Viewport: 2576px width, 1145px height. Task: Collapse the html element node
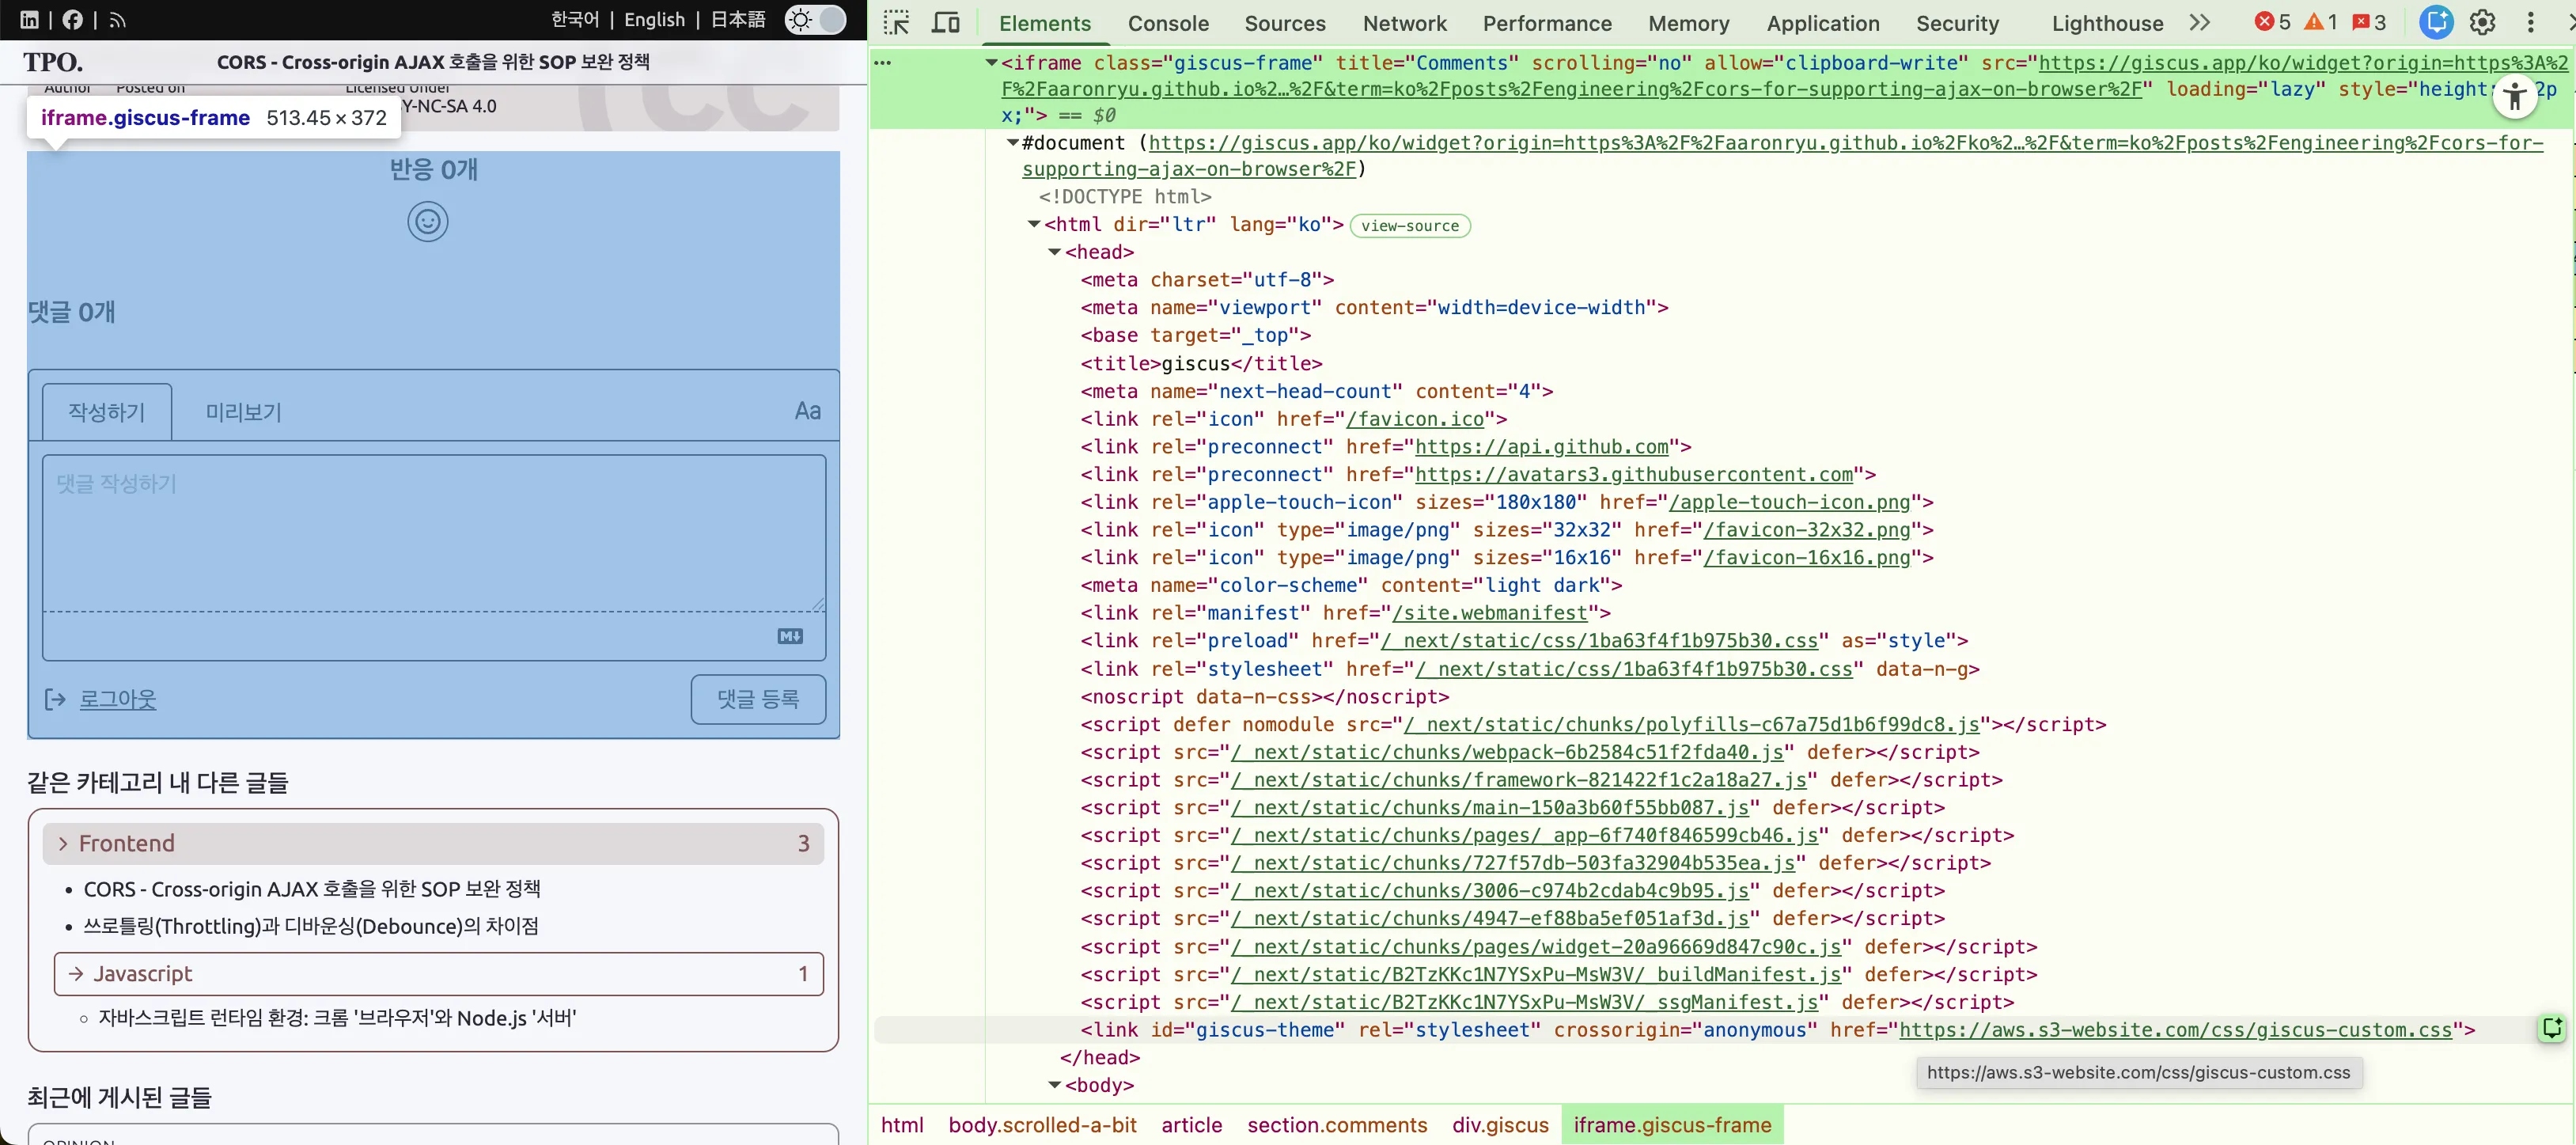coord(1034,224)
